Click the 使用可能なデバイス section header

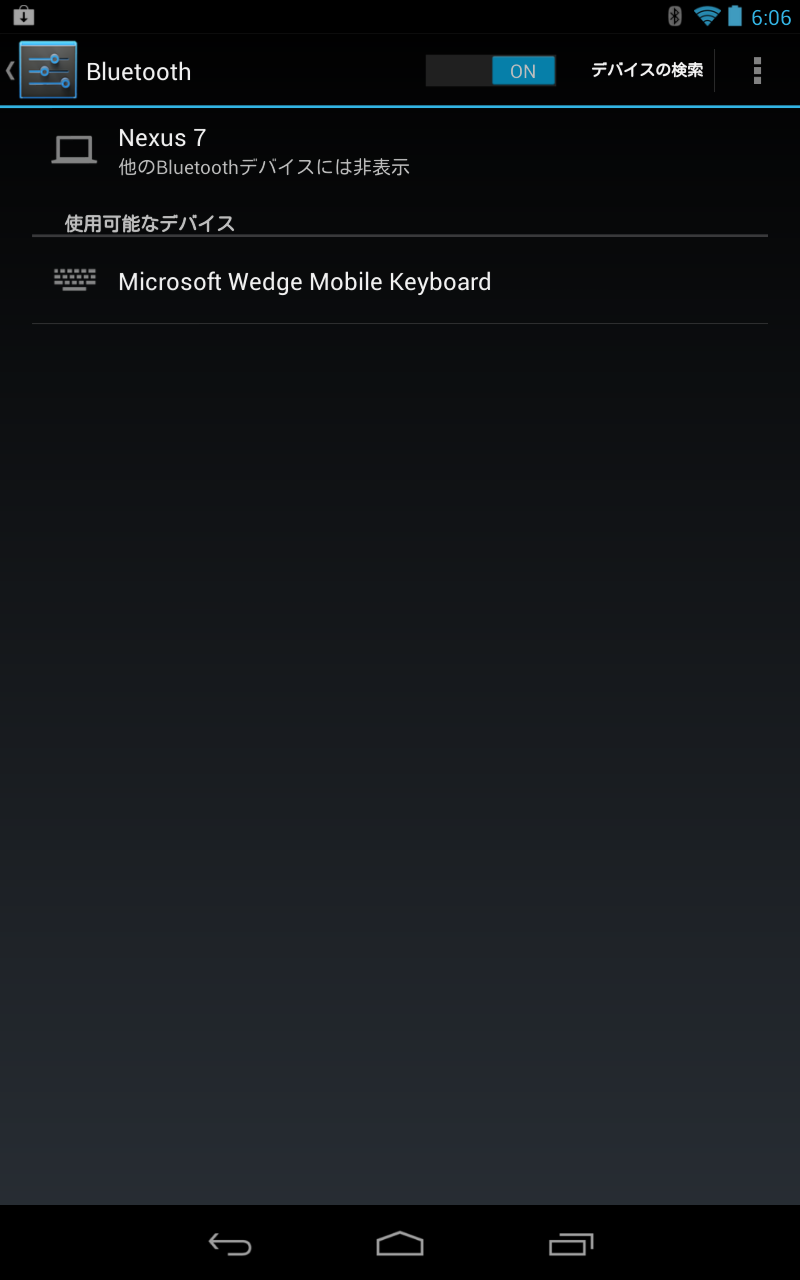click(x=150, y=223)
